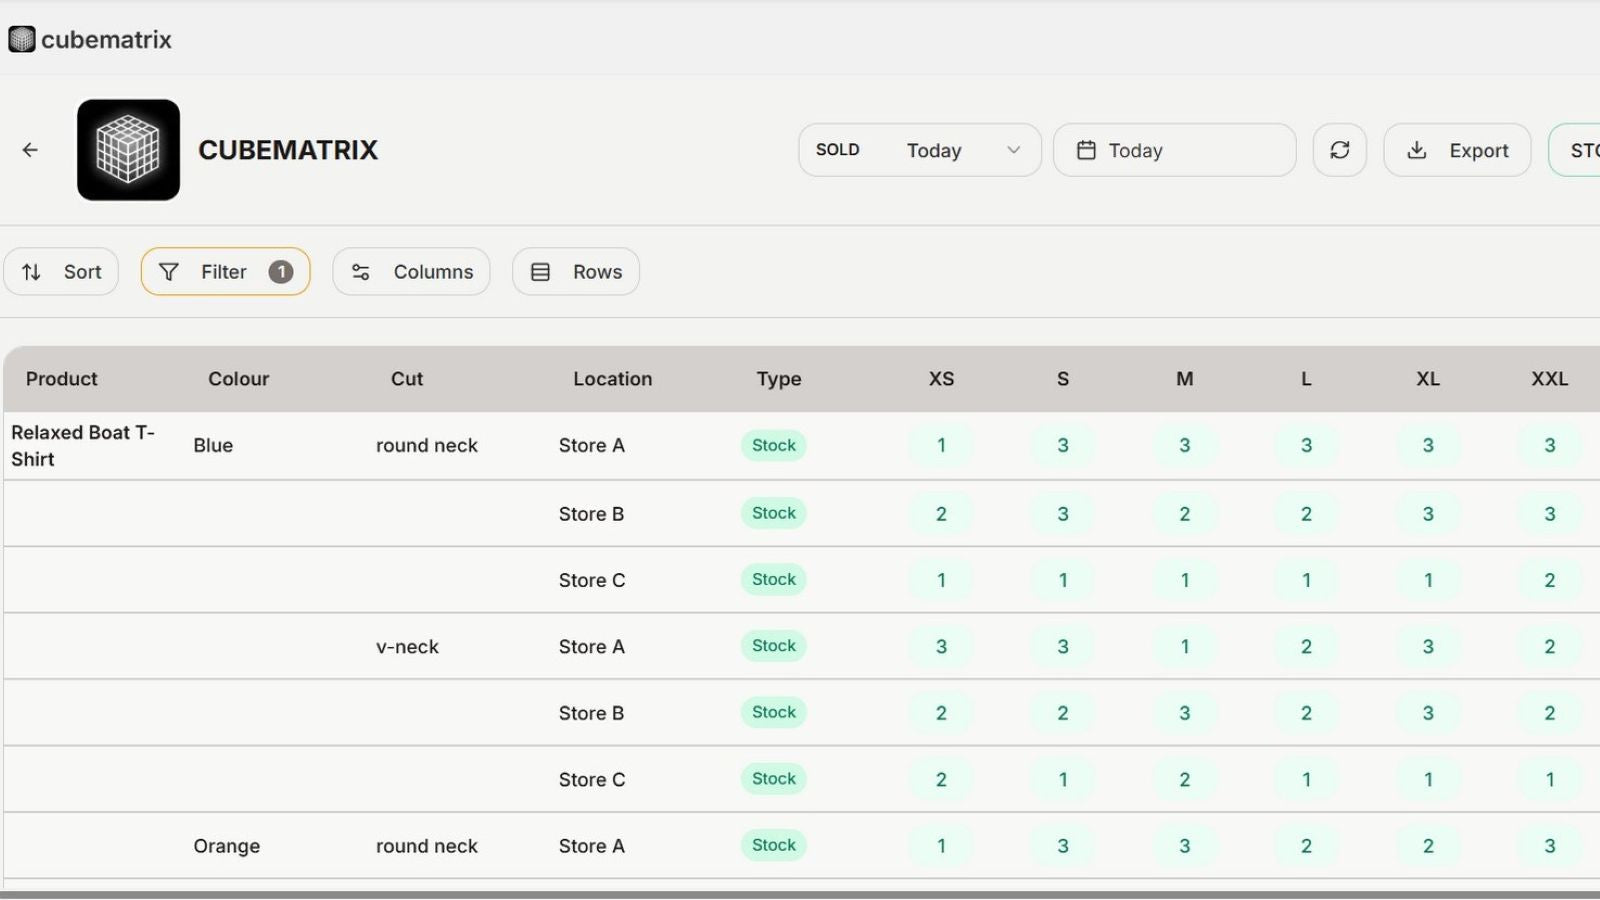
Task: Click the cubematrix logo in top bar
Action: 90,39
